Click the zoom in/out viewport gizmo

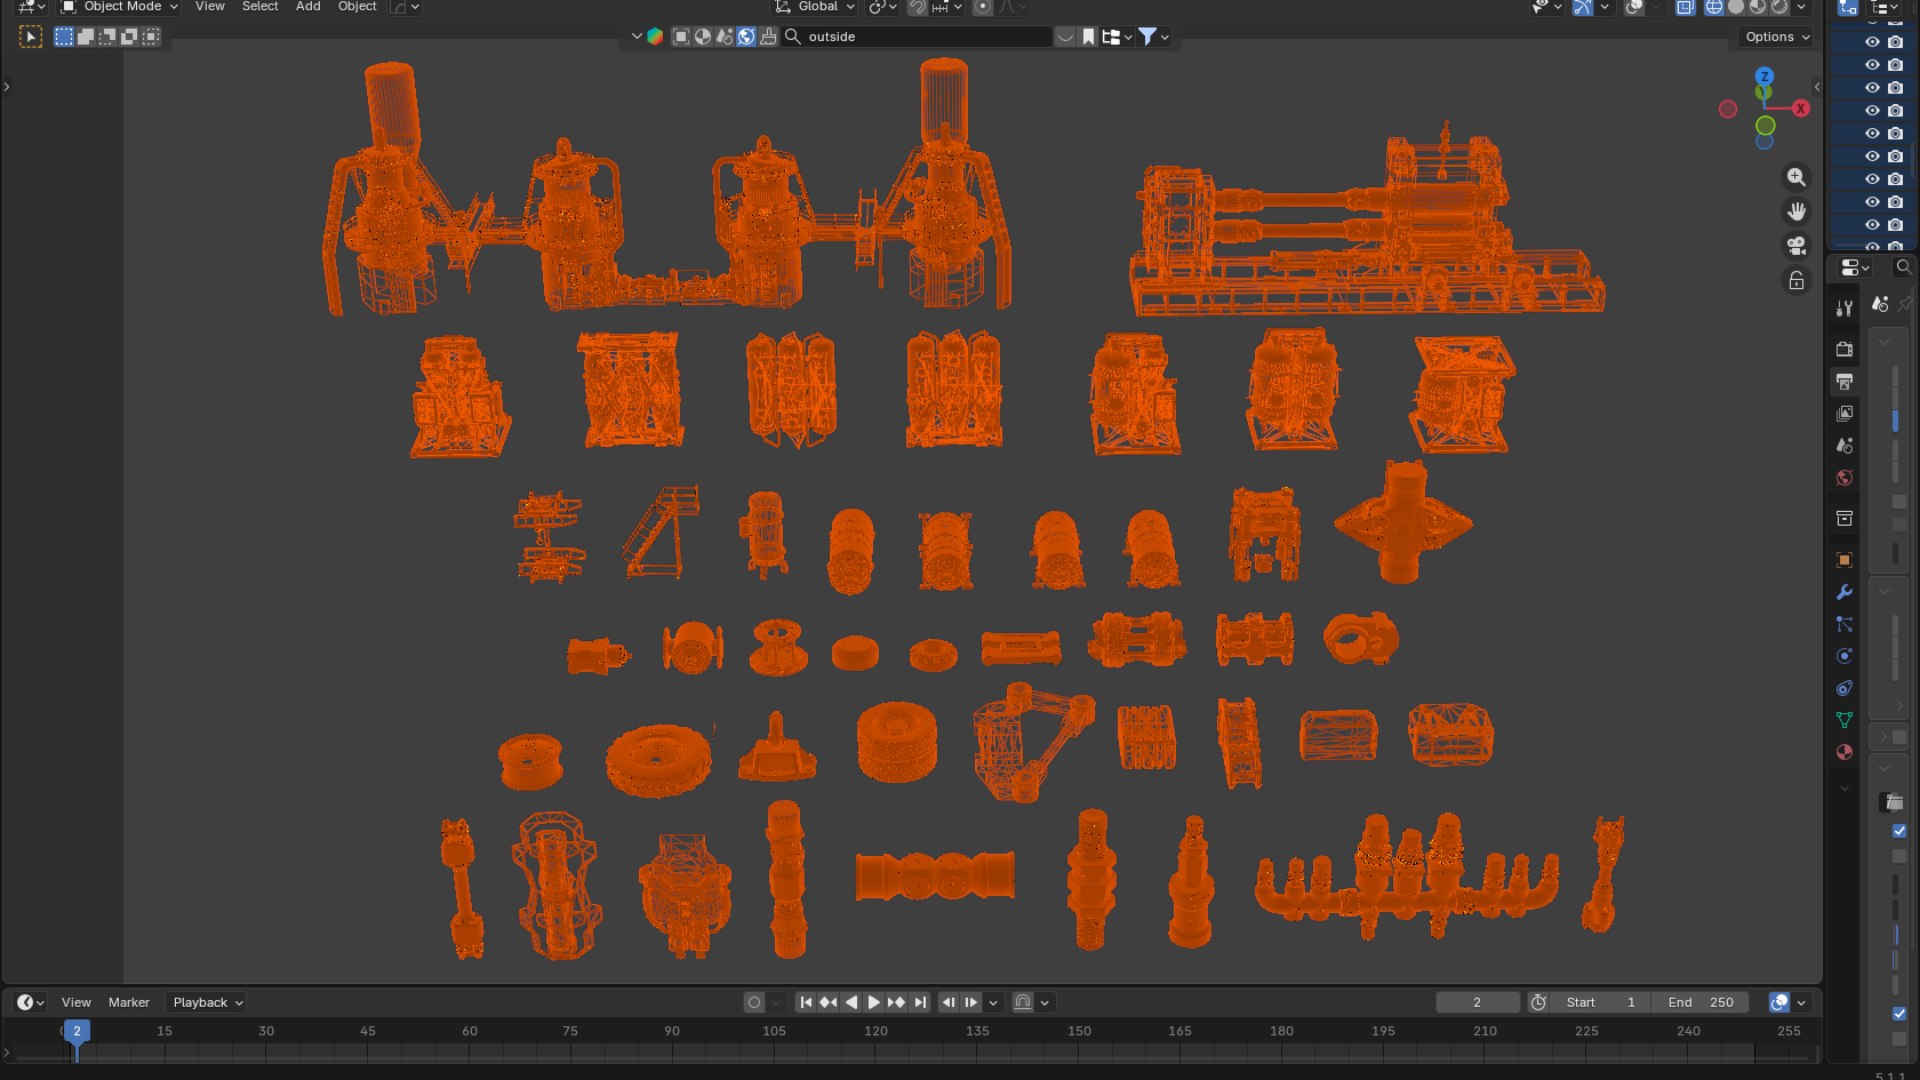point(1796,177)
